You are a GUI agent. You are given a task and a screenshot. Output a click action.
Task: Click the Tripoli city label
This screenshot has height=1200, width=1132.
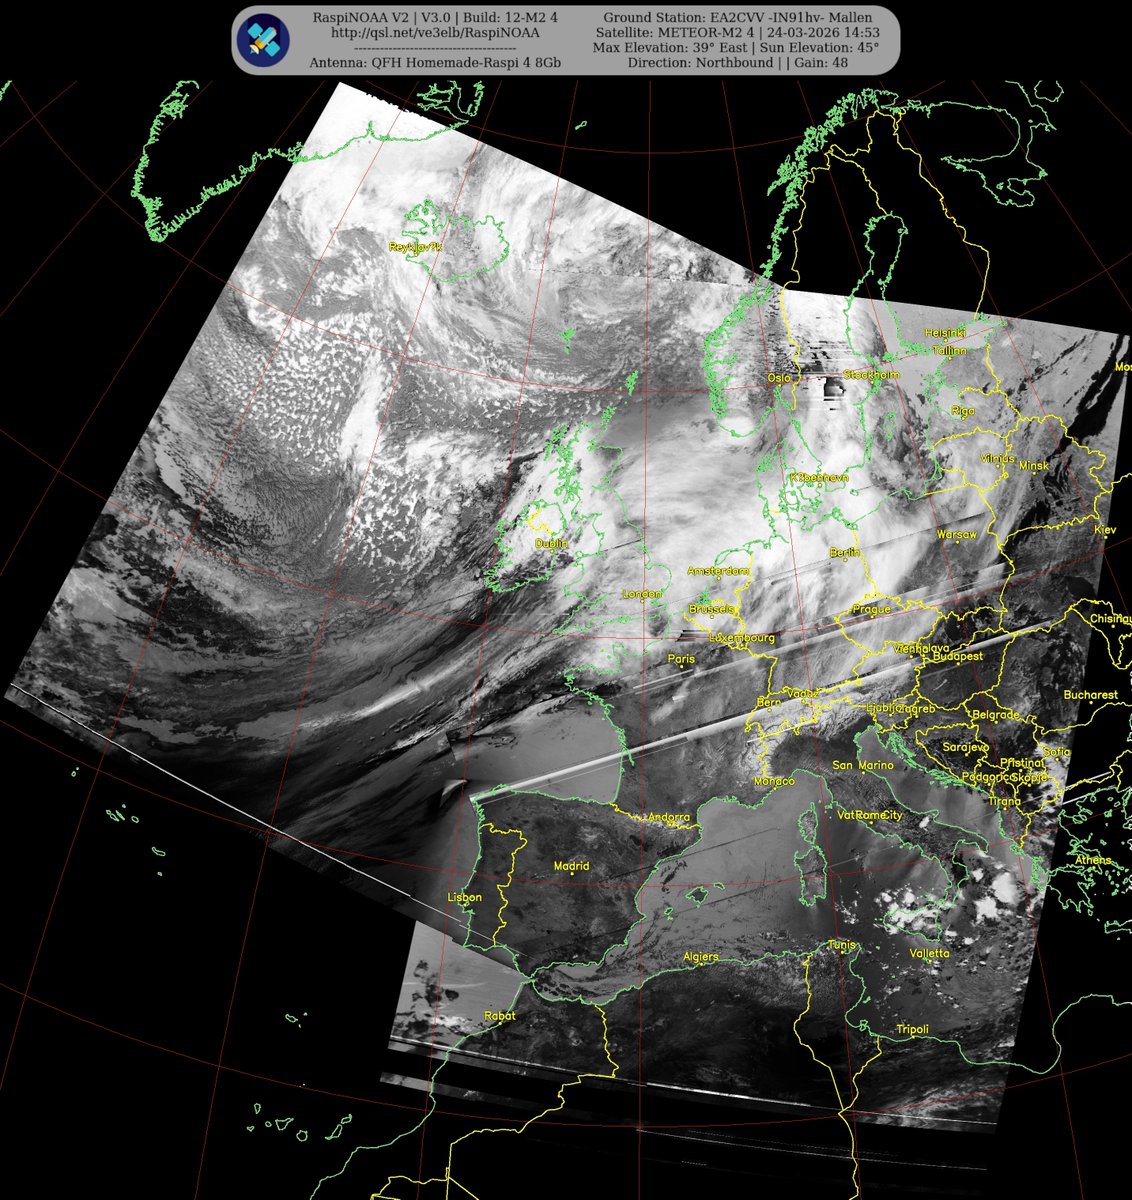912,1029
